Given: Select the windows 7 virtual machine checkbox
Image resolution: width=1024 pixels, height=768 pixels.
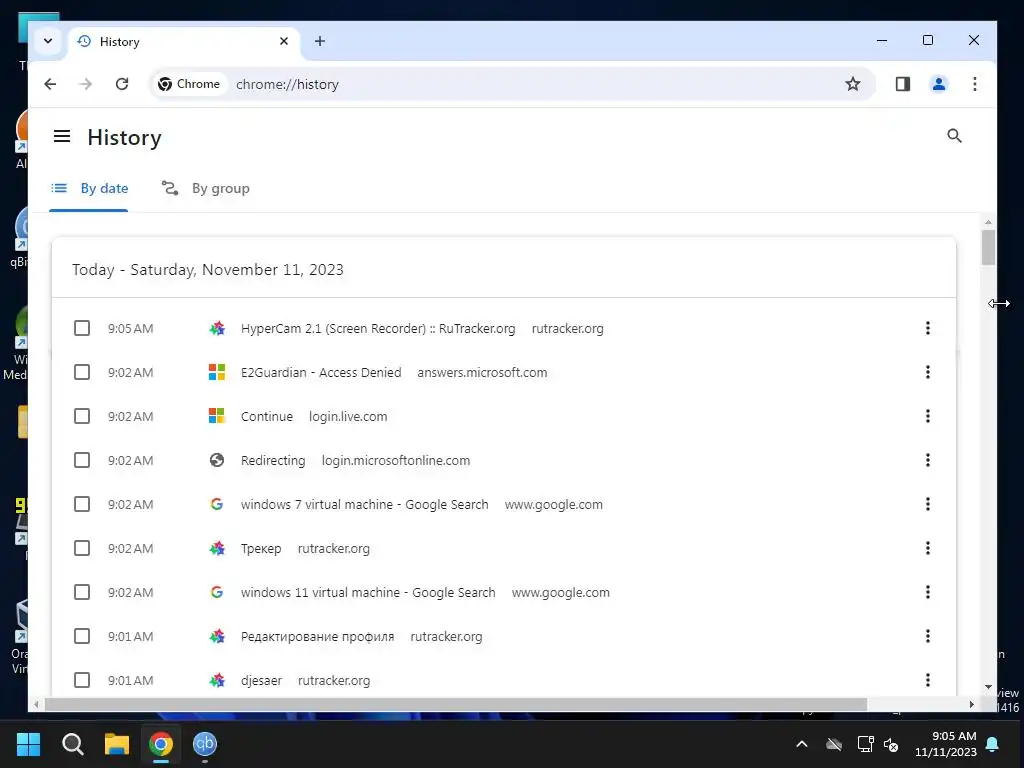Looking at the screenshot, I should click(x=82, y=504).
